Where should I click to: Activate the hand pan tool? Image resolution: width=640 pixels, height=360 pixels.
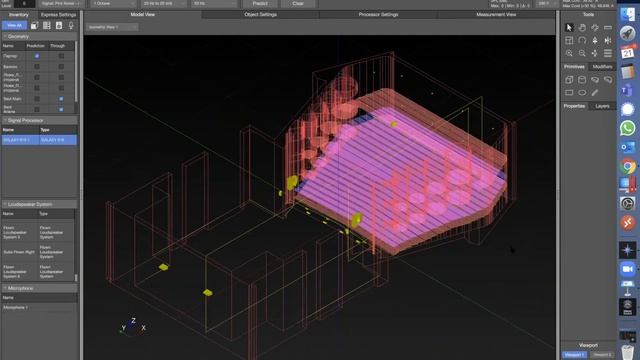[x=582, y=27]
